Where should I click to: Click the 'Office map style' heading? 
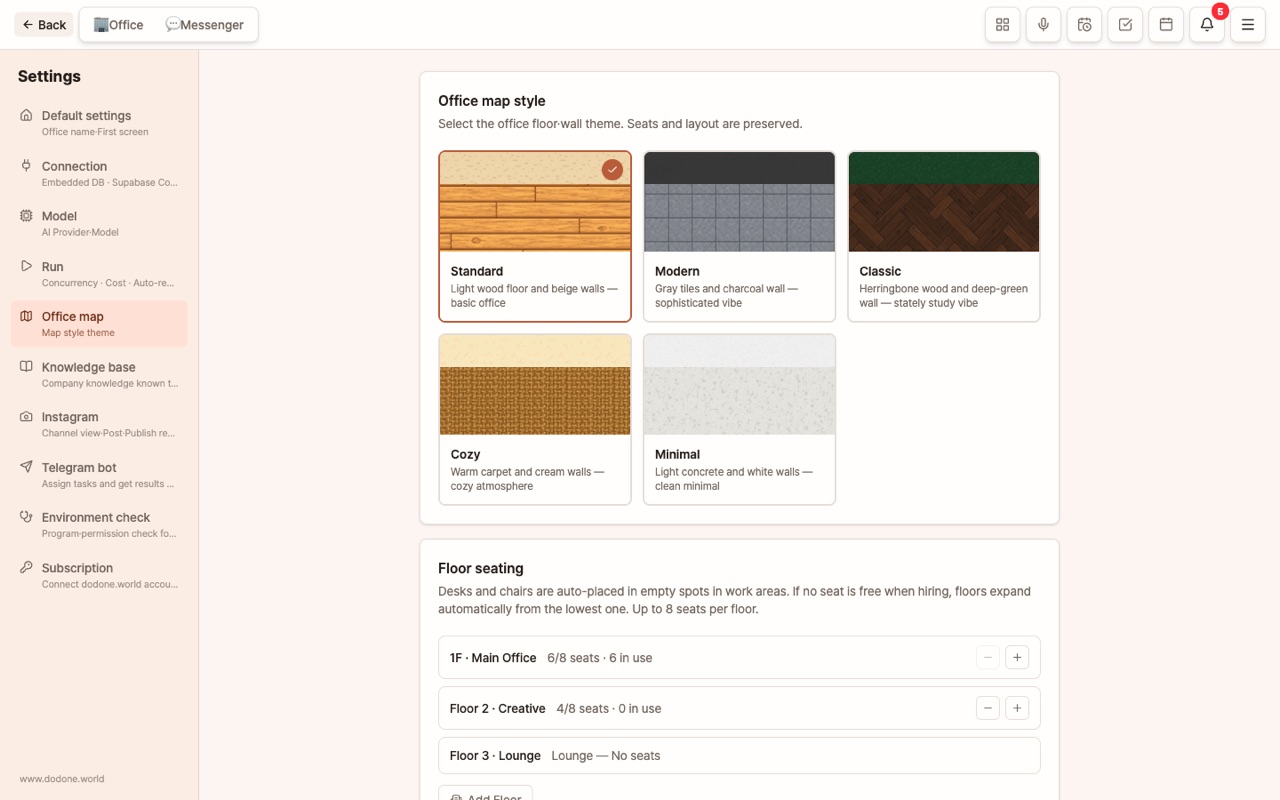[x=492, y=101]
